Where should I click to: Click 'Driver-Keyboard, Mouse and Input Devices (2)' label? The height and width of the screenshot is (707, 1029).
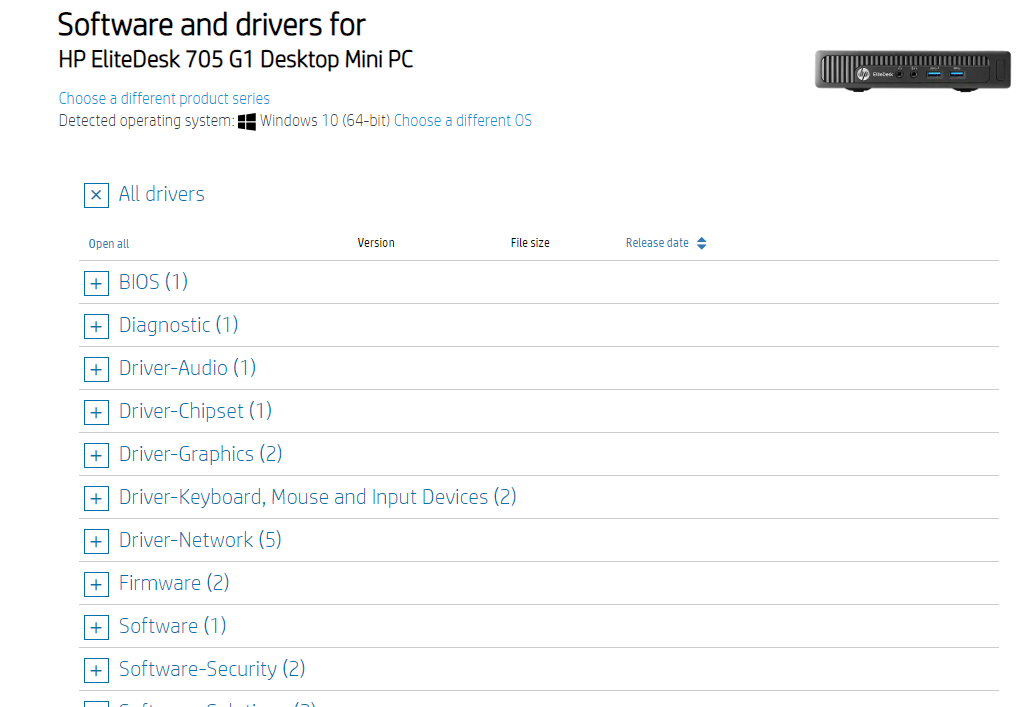[x=318, y=497]
